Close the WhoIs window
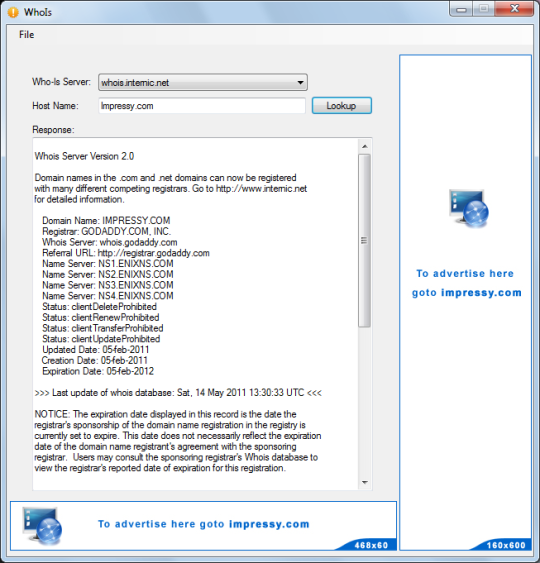 point(514,9)
